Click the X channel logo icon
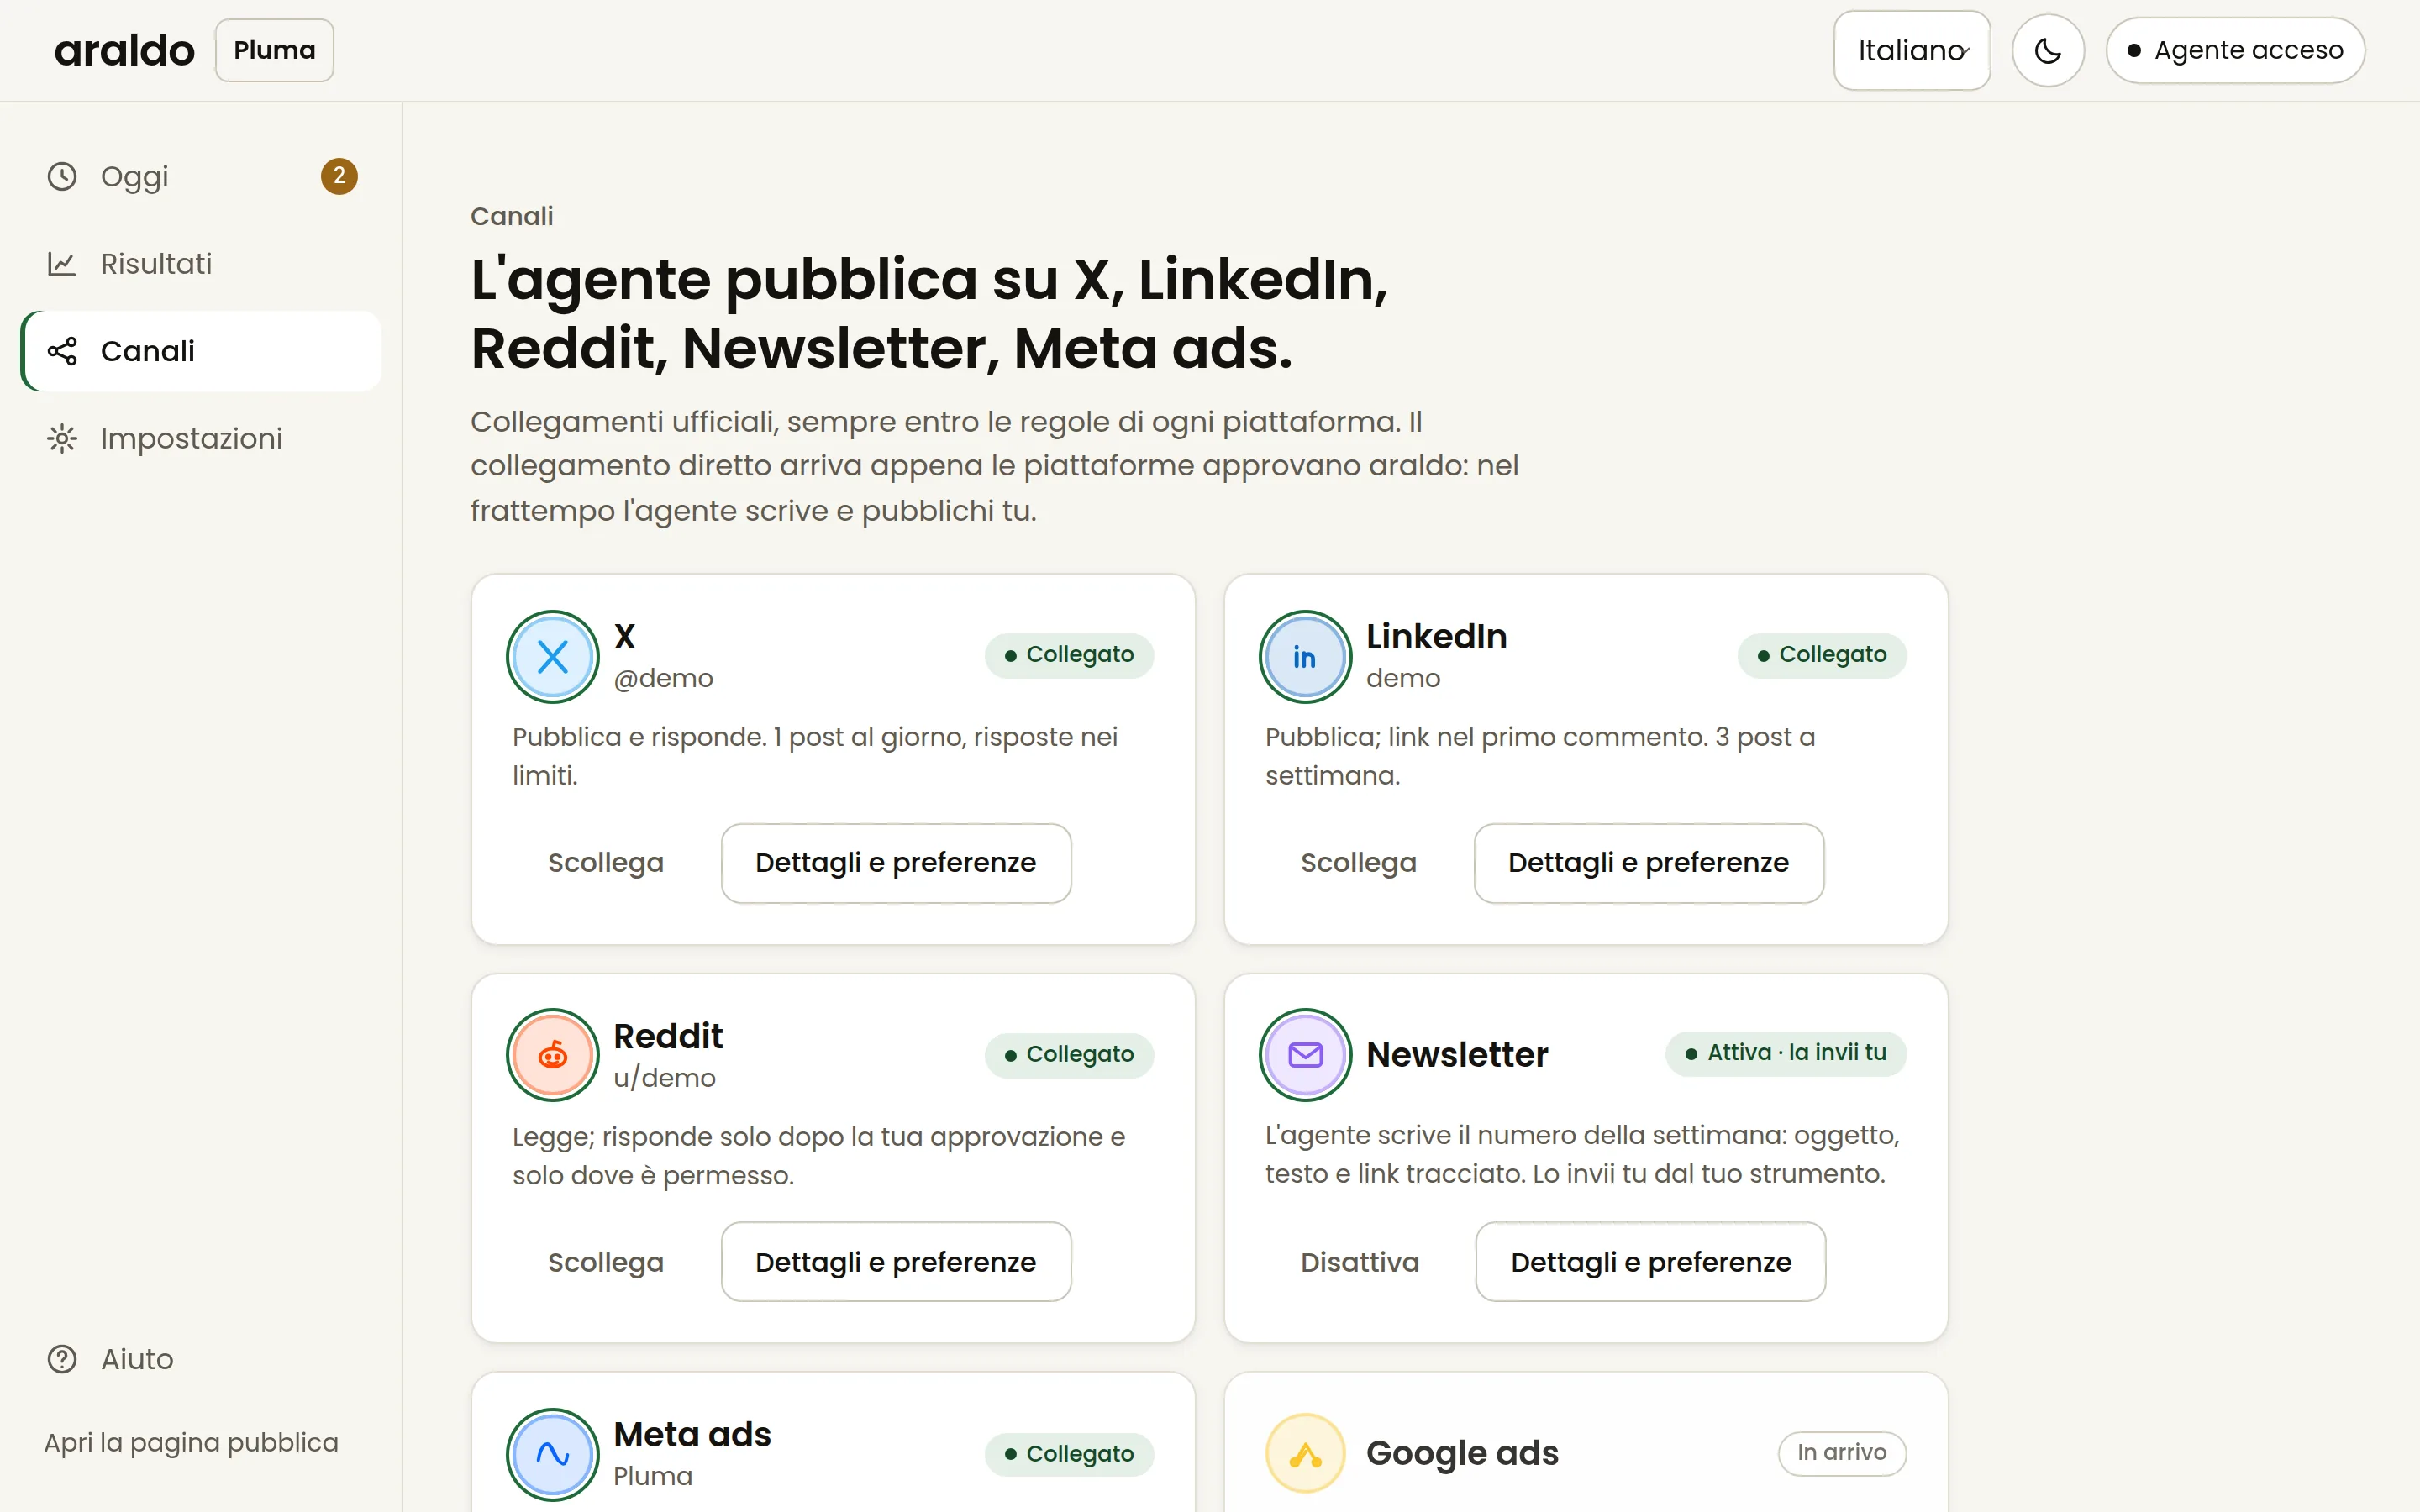Viewport: 2420px width, 1512px height. (553, 657)
